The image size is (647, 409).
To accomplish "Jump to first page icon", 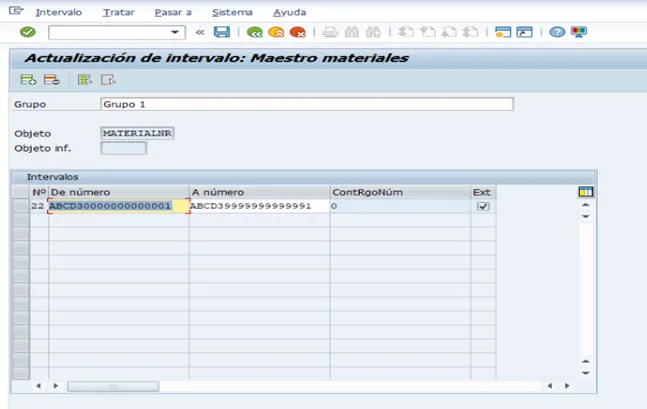I will [406, 32].
